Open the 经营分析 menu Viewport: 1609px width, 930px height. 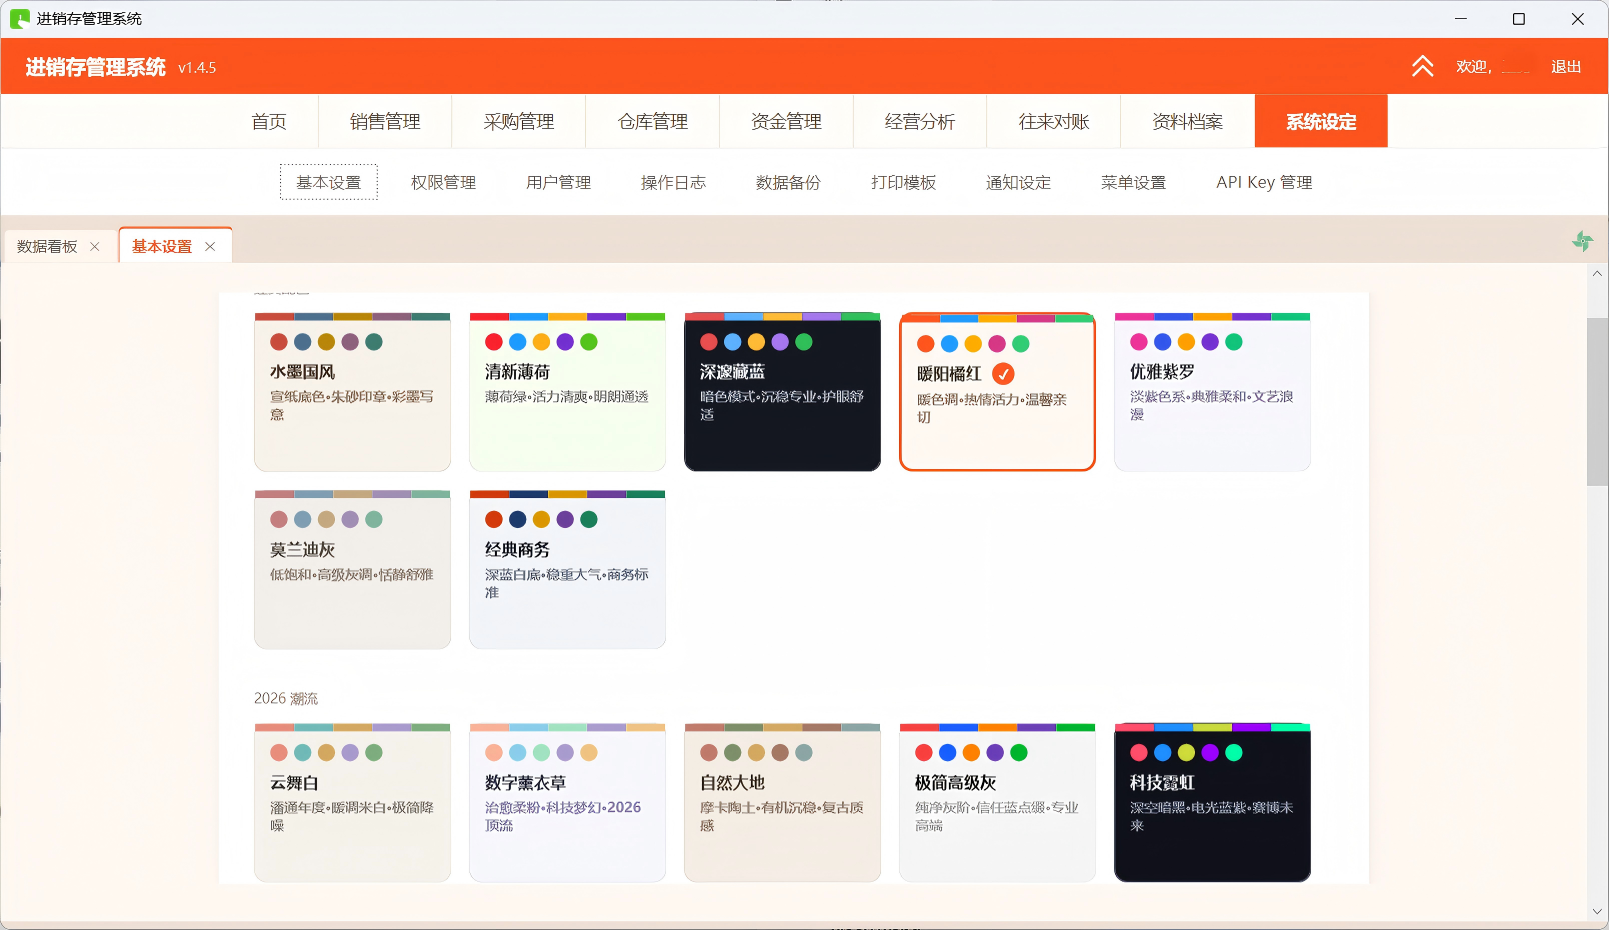920,121
